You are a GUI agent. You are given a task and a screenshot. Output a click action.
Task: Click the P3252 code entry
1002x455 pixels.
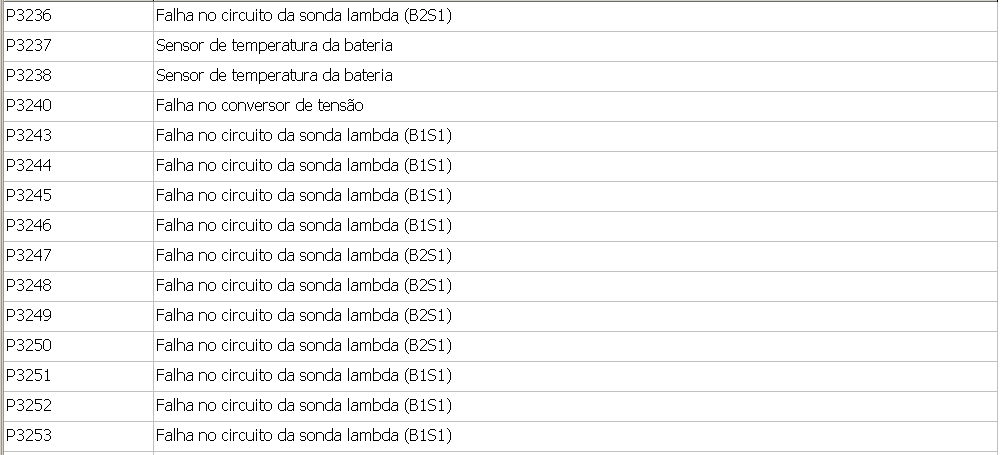coord(28,406)
